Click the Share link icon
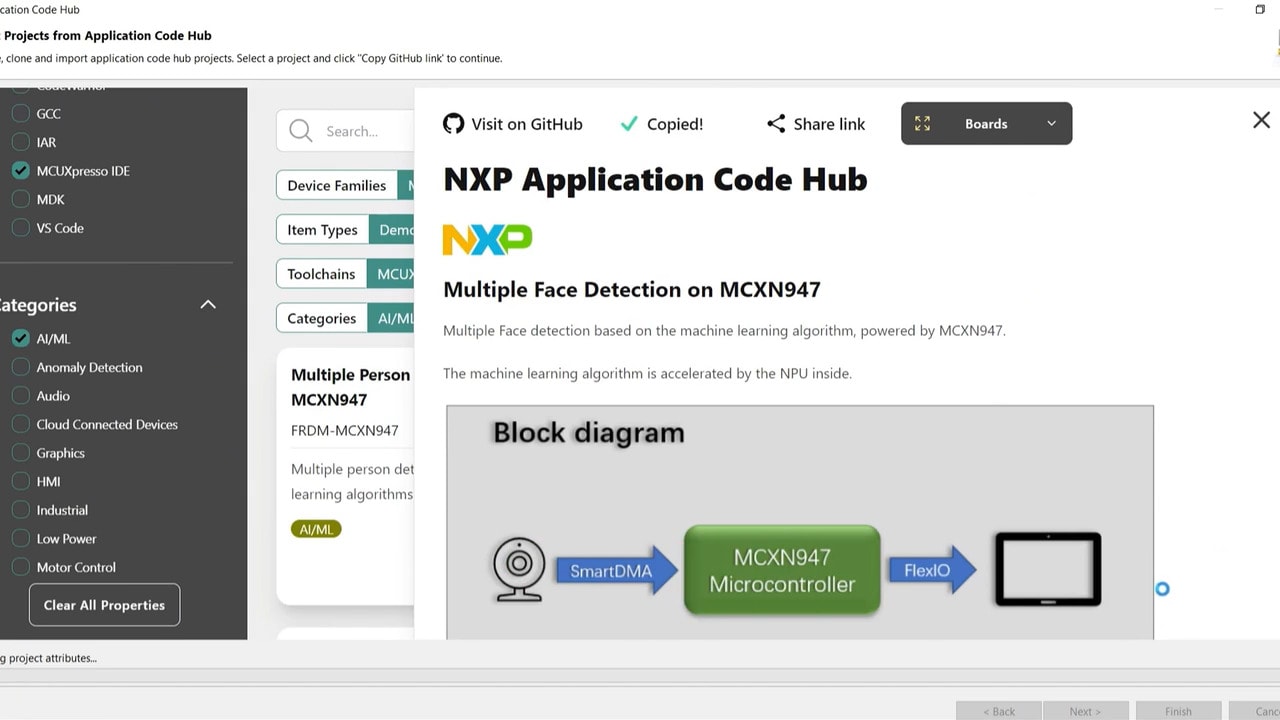This screenshot has height=720, width=1280. point(776,124)
